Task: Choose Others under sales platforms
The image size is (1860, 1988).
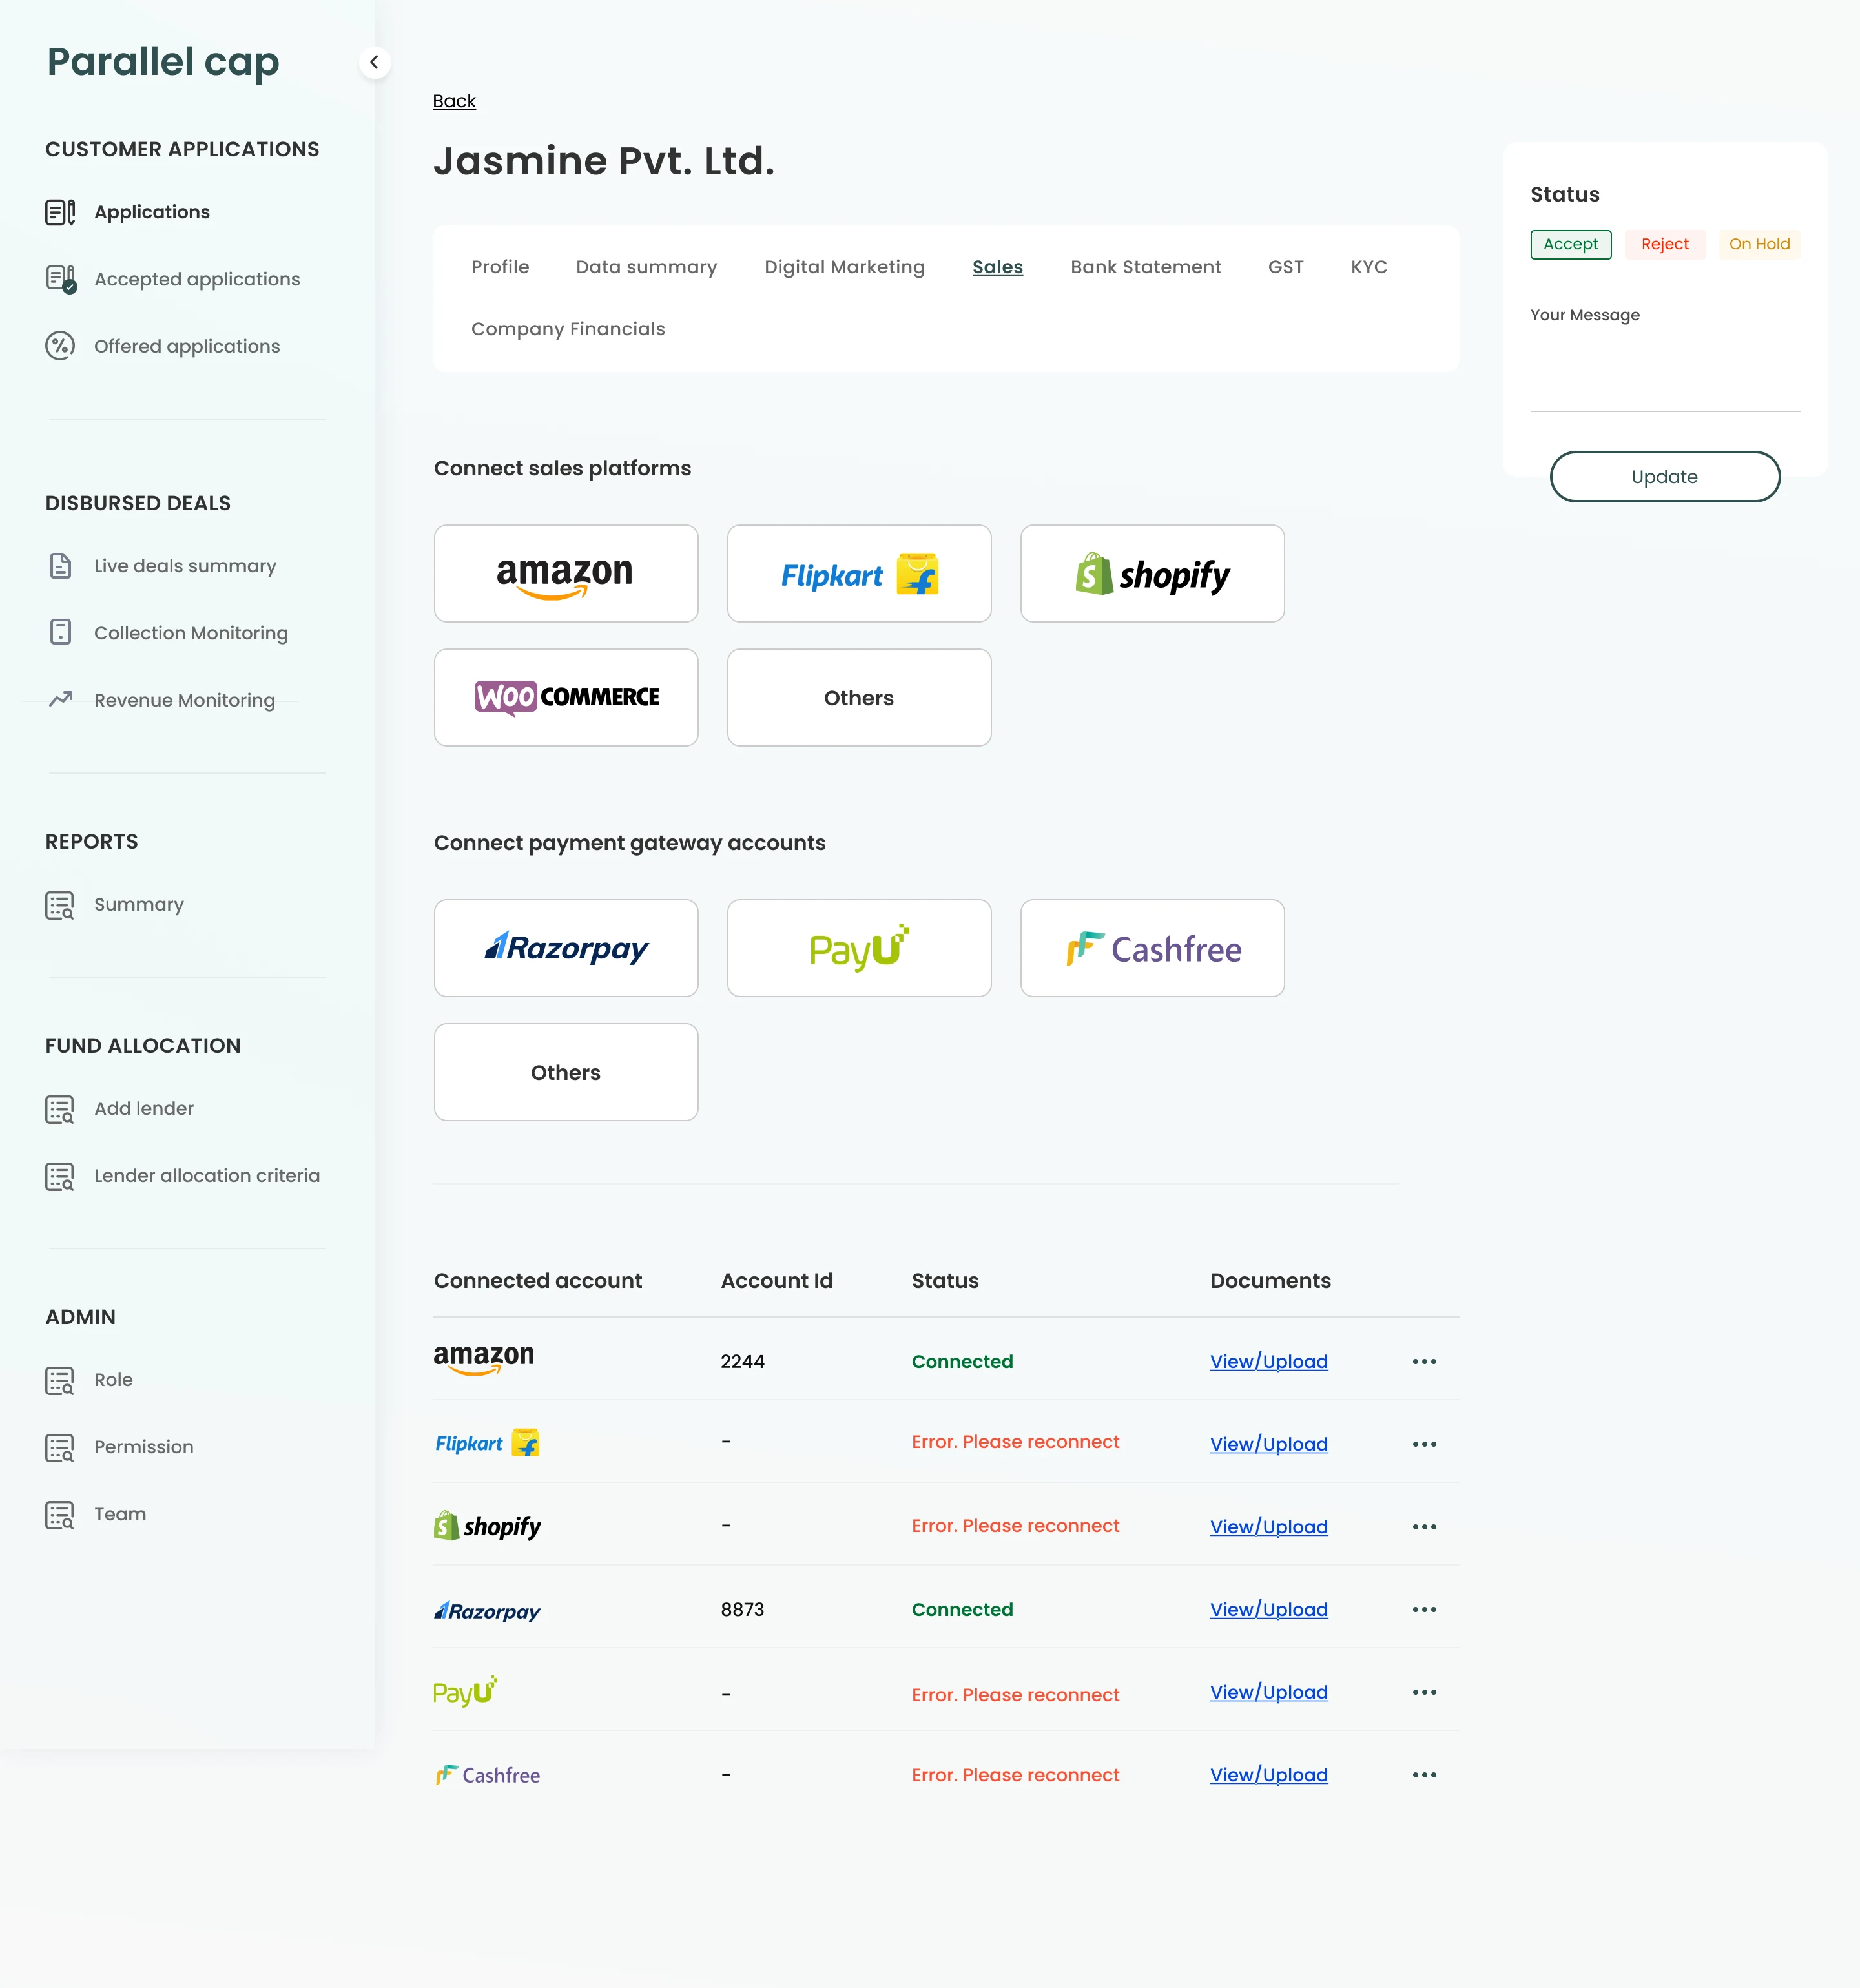Action: tap(859, 698)
